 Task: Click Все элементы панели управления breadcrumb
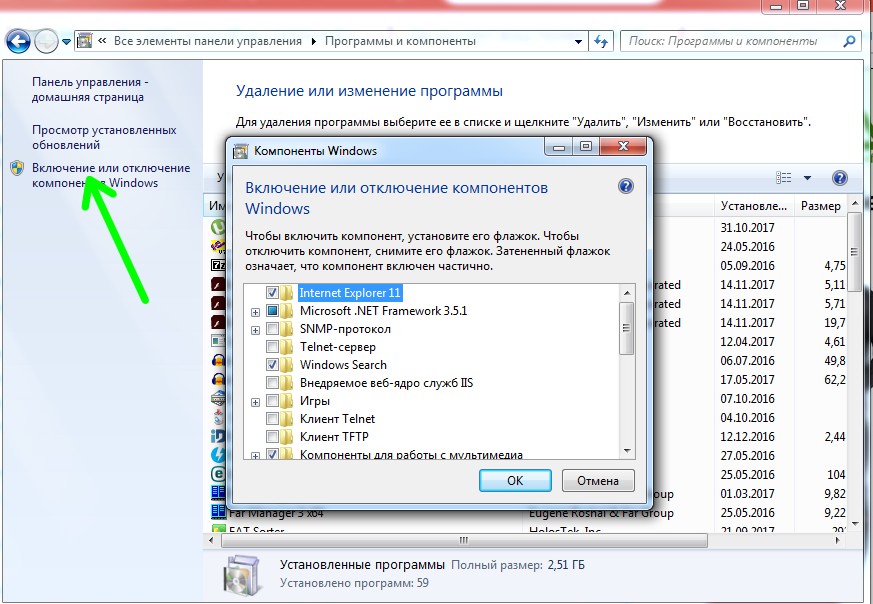coord(208,41)
